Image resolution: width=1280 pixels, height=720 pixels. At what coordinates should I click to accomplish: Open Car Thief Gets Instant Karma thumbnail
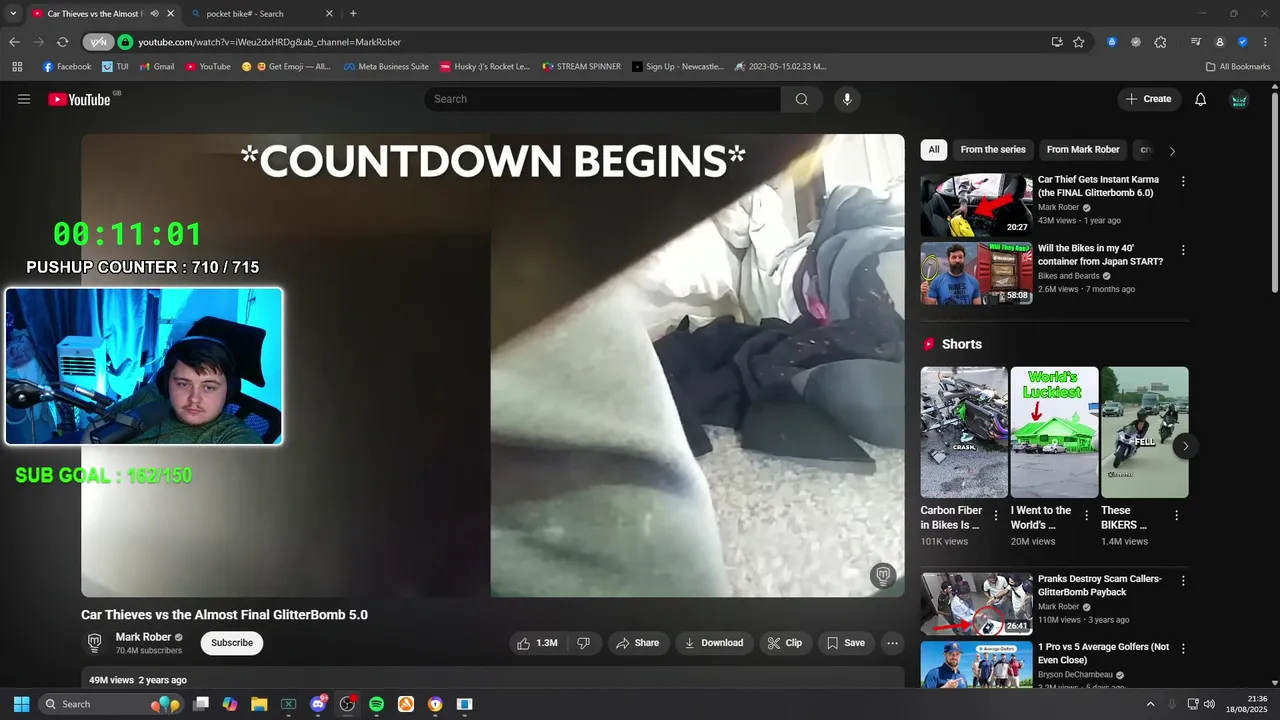coord(976,205)
